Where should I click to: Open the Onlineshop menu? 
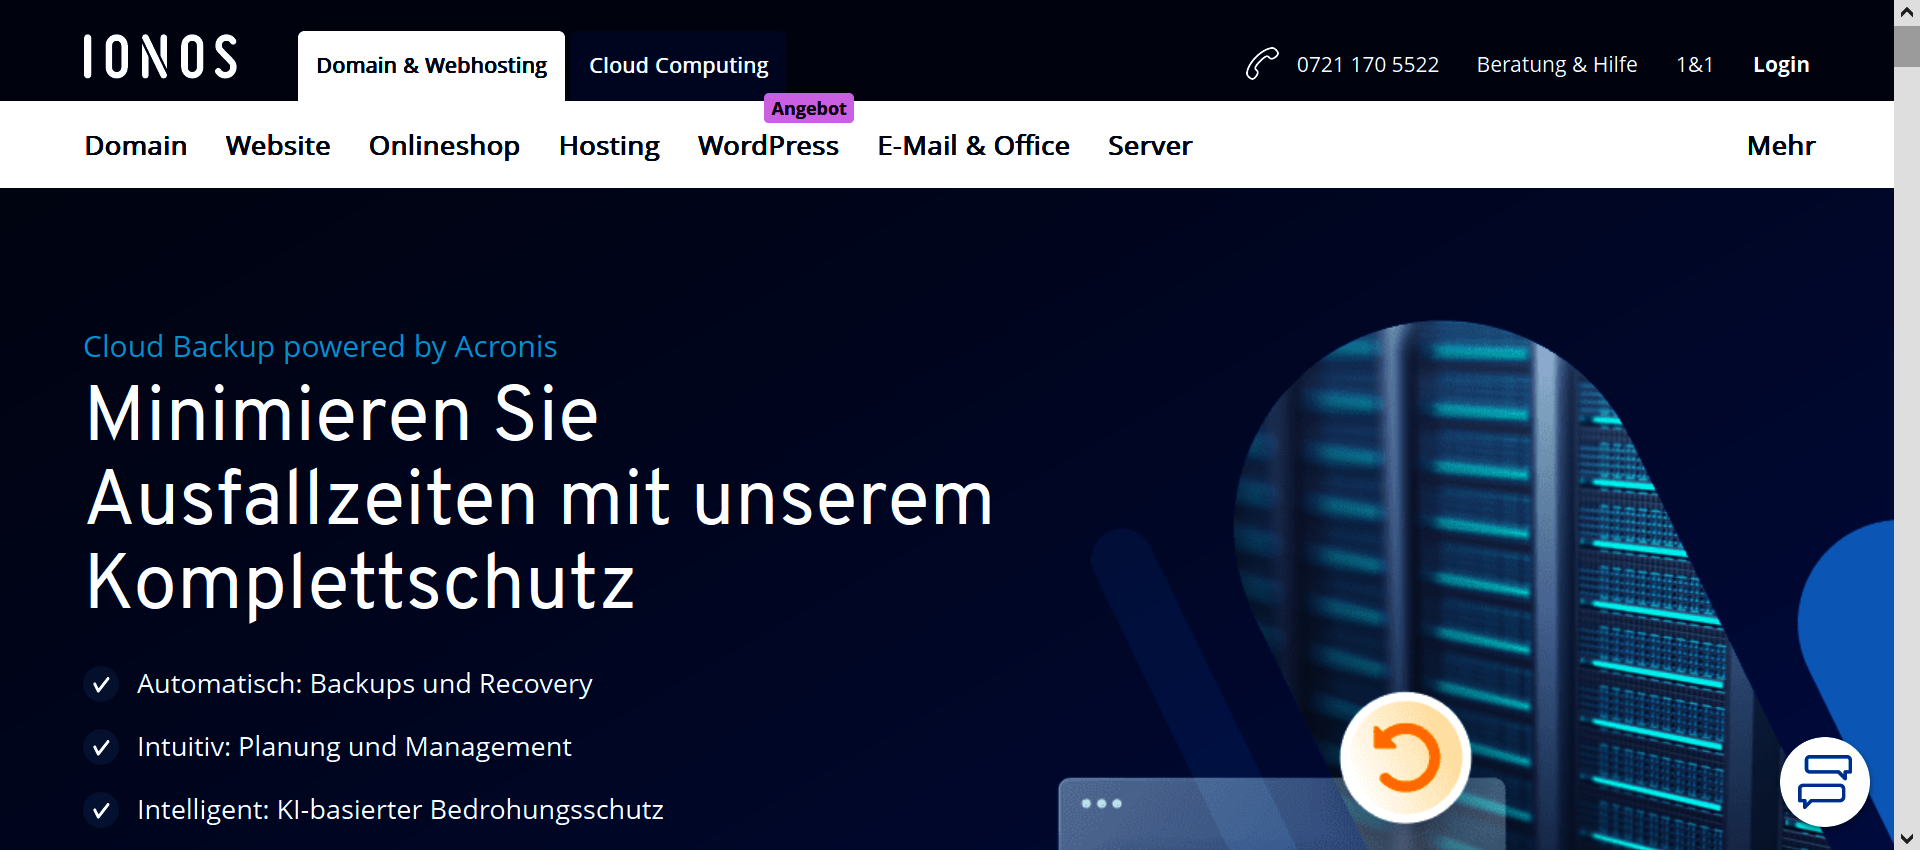(444, 146)
